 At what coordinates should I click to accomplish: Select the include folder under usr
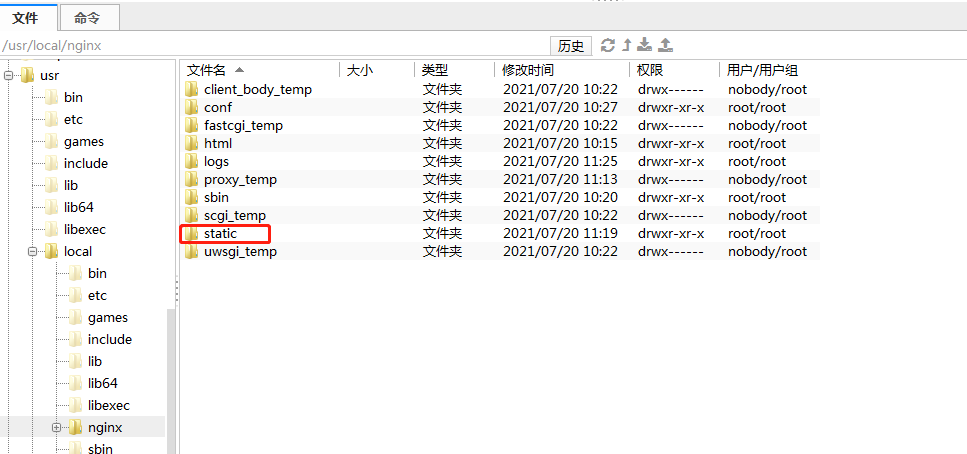click(86, 163)
